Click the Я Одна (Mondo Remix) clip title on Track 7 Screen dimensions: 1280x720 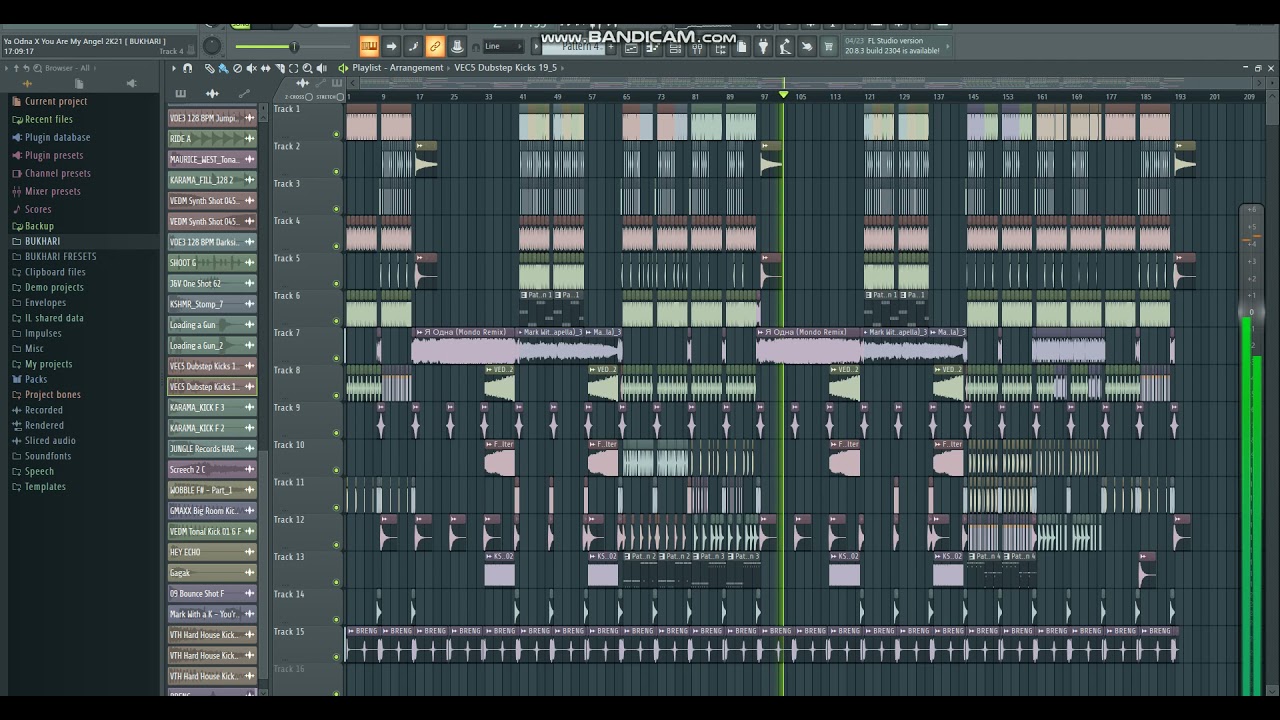pyautogui.click(x=466, y=332)
